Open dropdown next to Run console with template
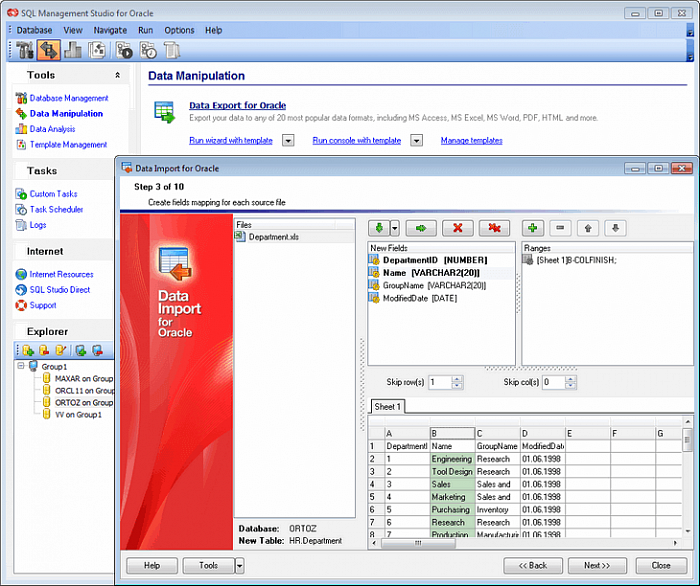This screenshot has width=700, height=586. pos(417,141)
